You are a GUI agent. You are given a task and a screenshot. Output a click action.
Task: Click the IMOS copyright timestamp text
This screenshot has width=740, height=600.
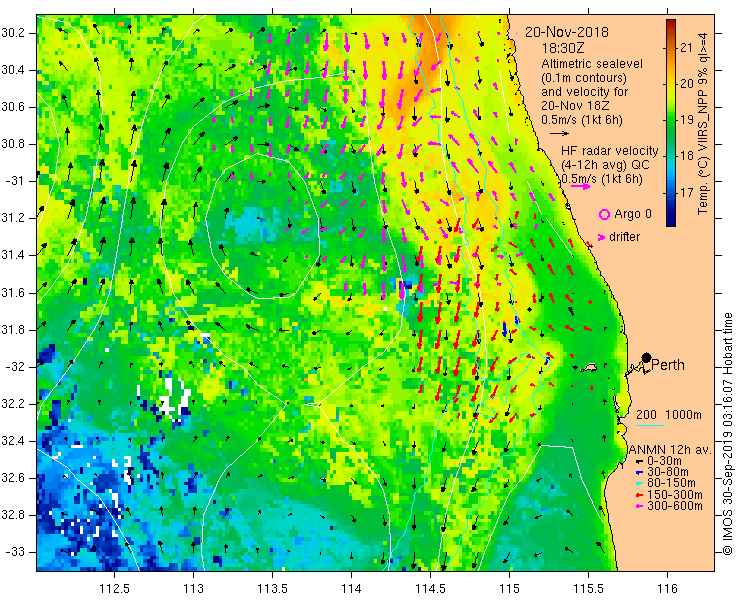point(727,434)
